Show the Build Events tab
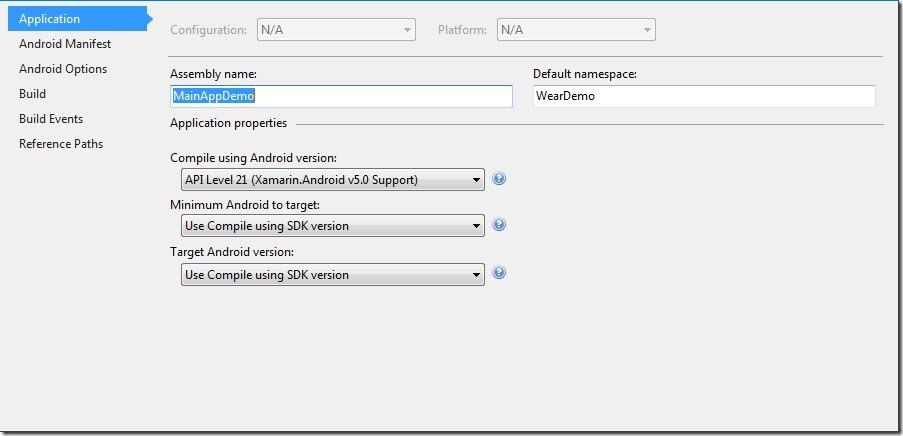 51,119
